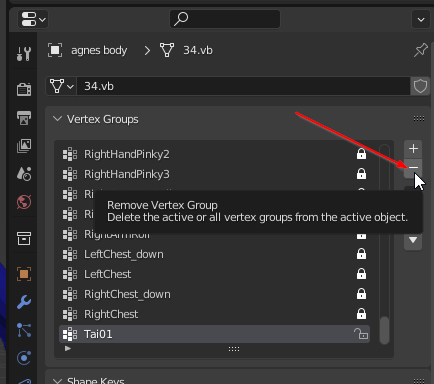Toggle the pin icon for context
Screen dimensions: 434x384
click(421, 50)
